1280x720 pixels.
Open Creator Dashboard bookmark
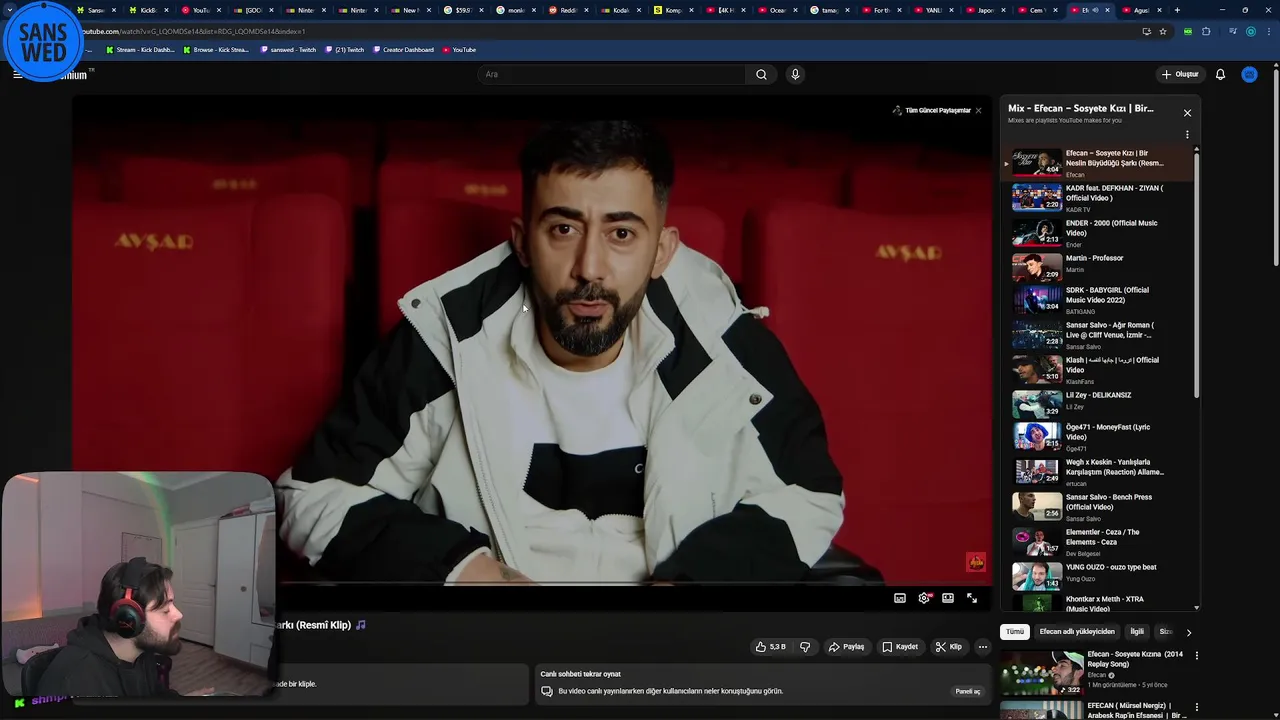pyautogui.click(x=404, y=50)
